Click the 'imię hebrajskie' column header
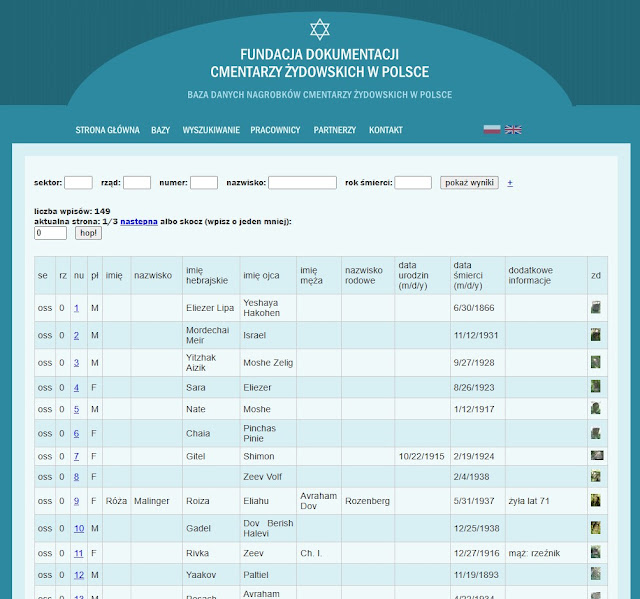 tap(211, 275)
